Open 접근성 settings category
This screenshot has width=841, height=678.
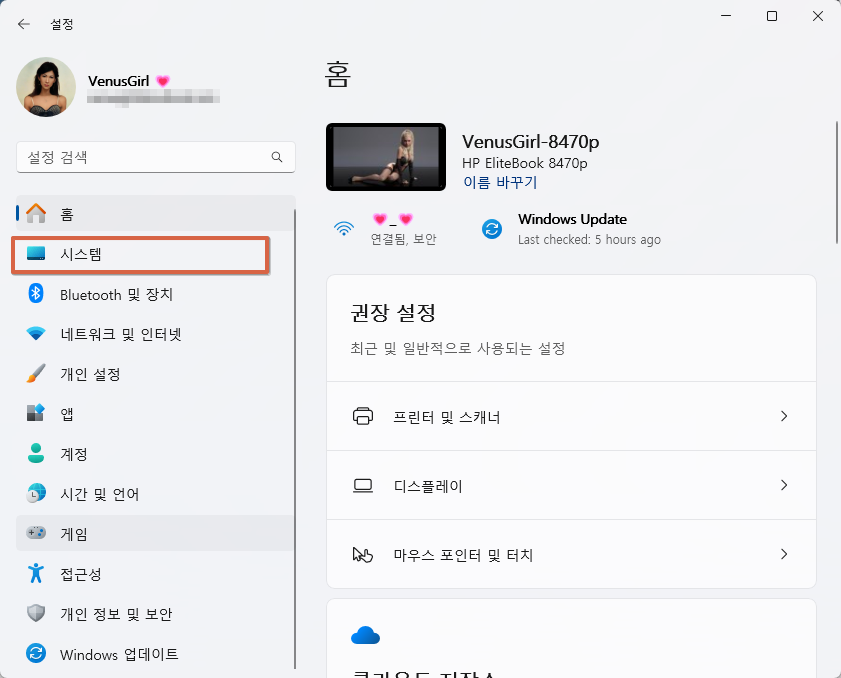click(x=156, y=573)
